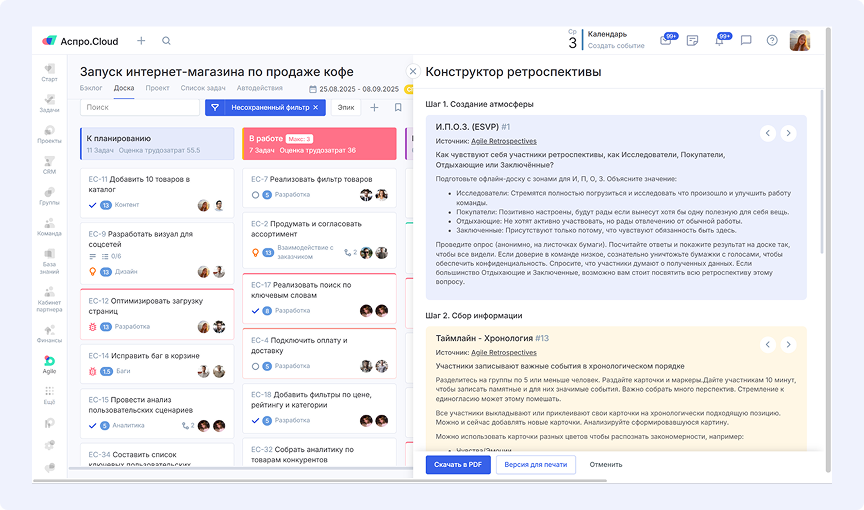Open the chat messages icon
The image size is (864, 510).
746,41
